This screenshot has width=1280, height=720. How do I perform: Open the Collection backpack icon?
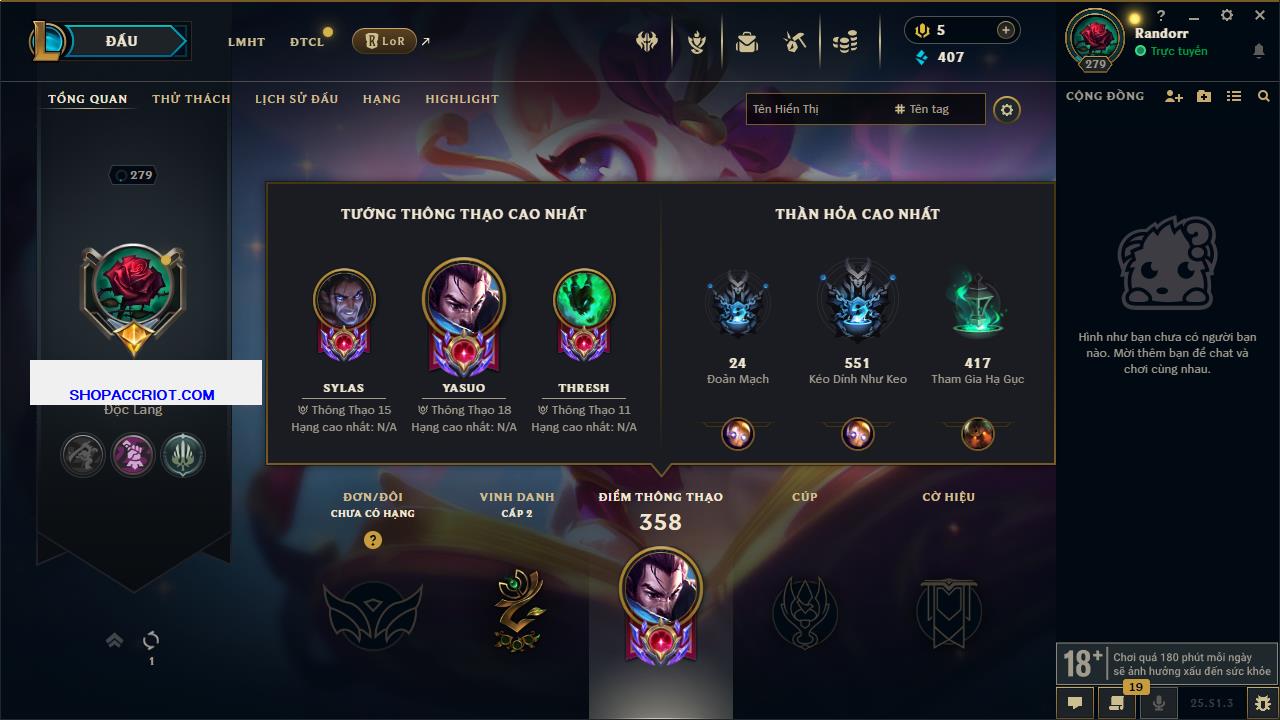click(x=746, y=42)
